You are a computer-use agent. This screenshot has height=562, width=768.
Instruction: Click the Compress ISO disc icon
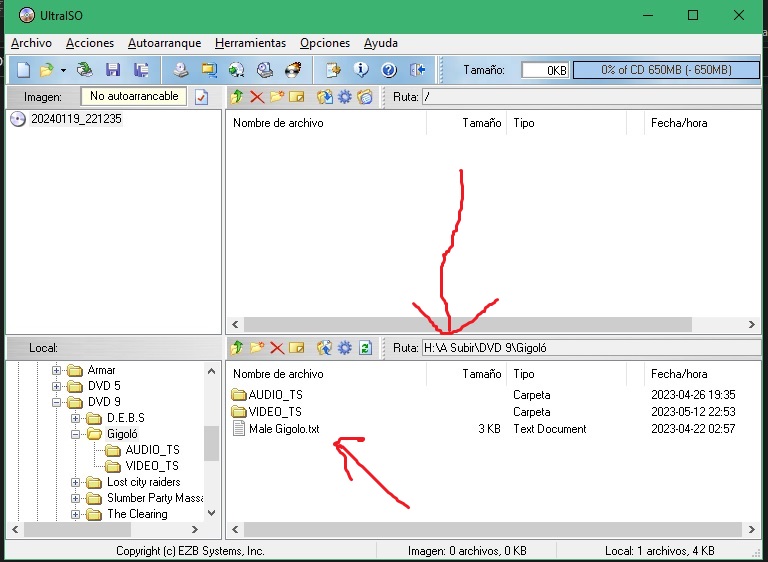pos(237,70)
